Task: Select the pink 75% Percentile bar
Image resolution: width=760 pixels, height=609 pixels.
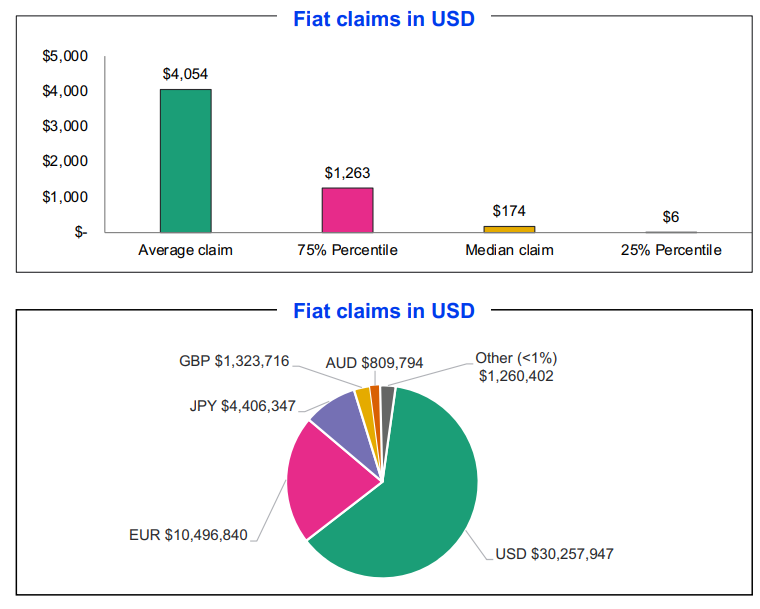Action: click(x=347, y=210)
